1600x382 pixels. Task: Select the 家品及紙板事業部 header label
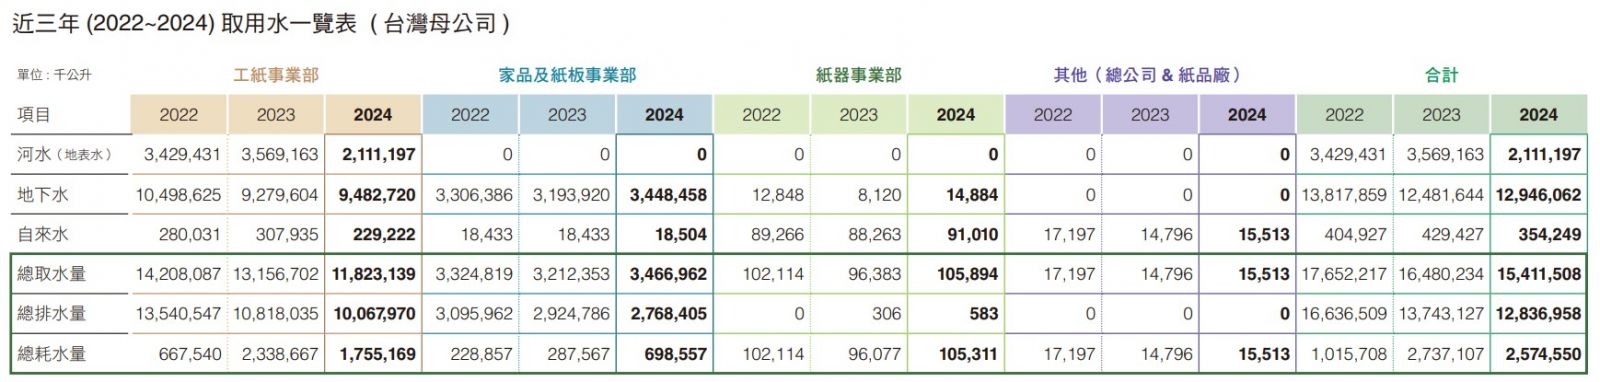click(567, 75)
